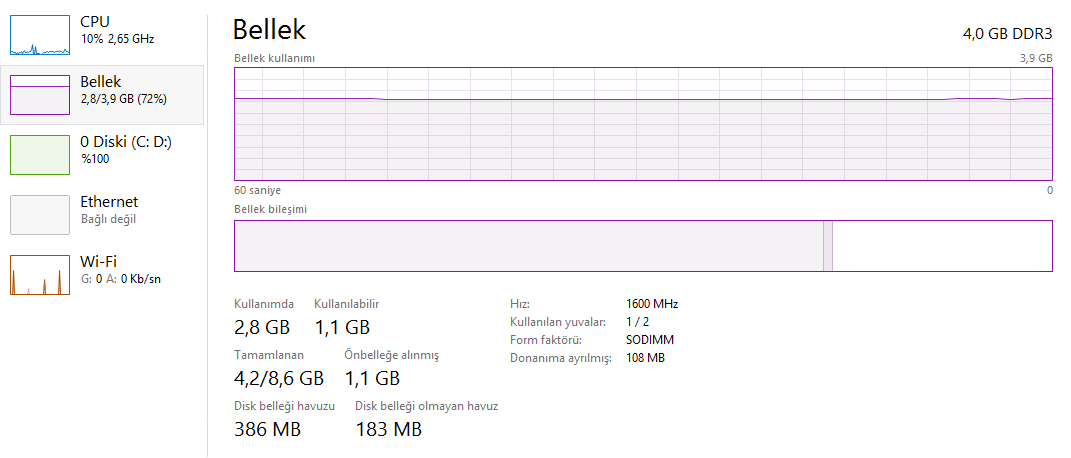Open the CPU performance section label
This screenshot has height=458, width=1071.
click(x=95, y=21)
